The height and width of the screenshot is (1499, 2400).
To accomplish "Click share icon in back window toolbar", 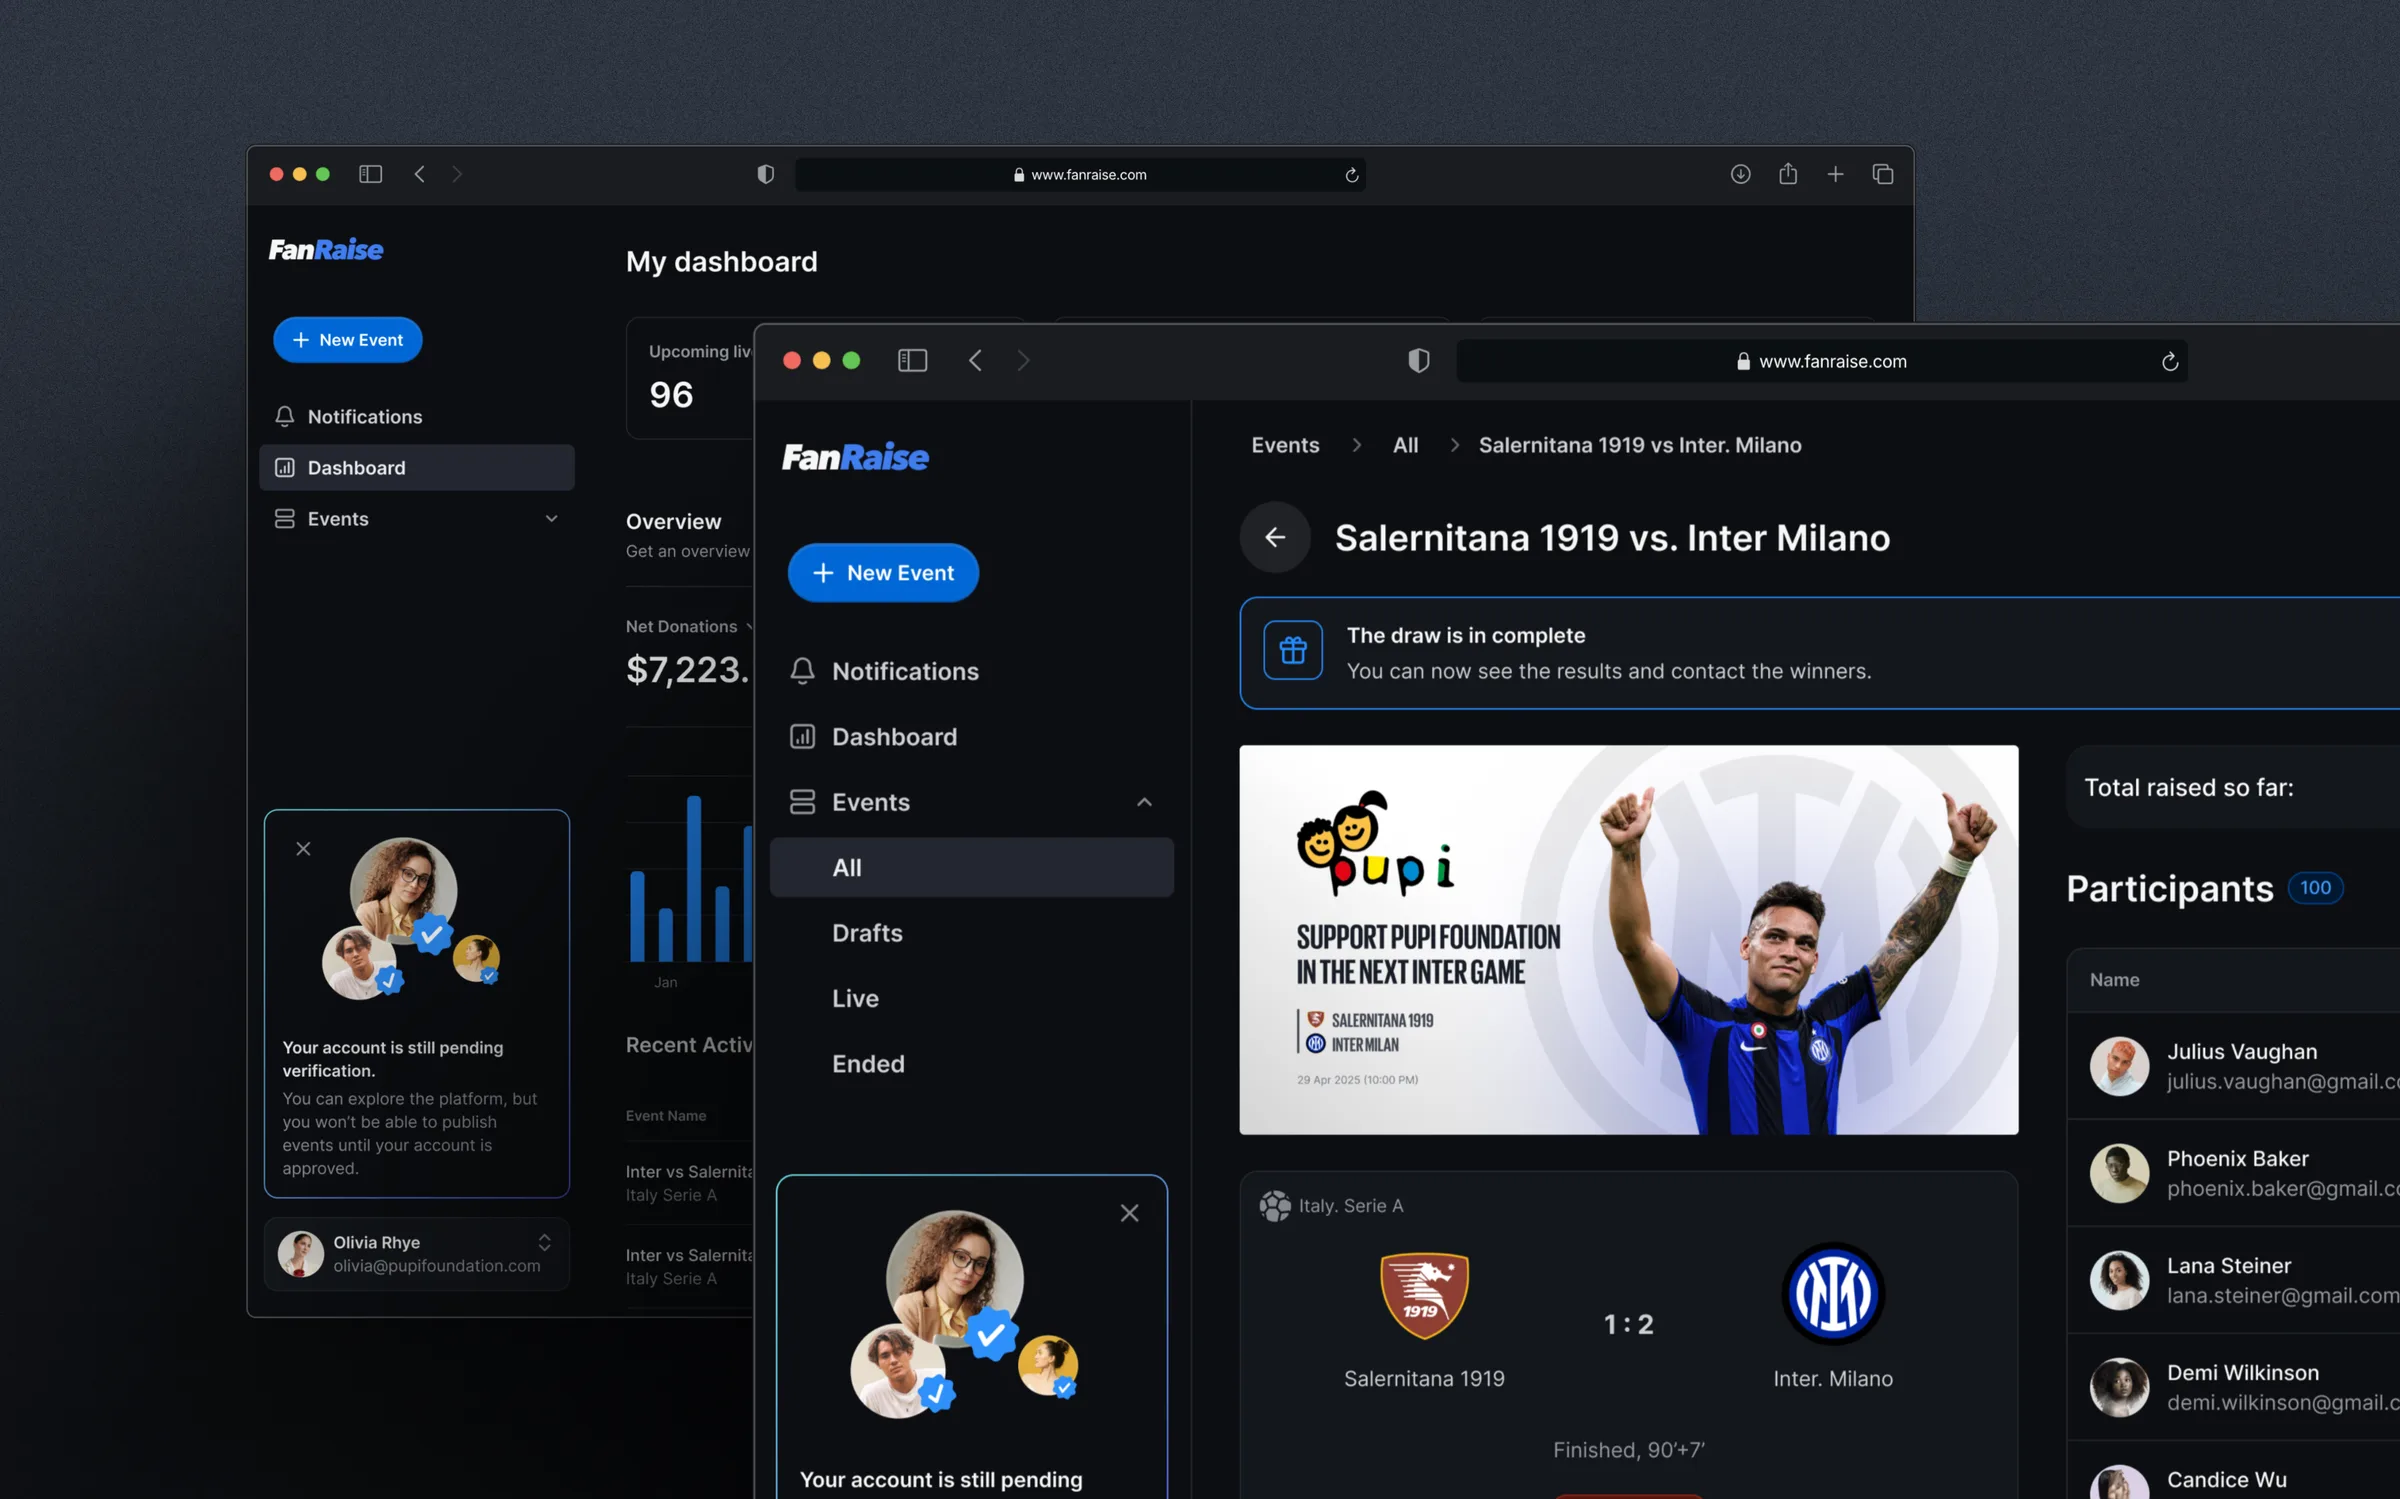I will point(1788,174).
